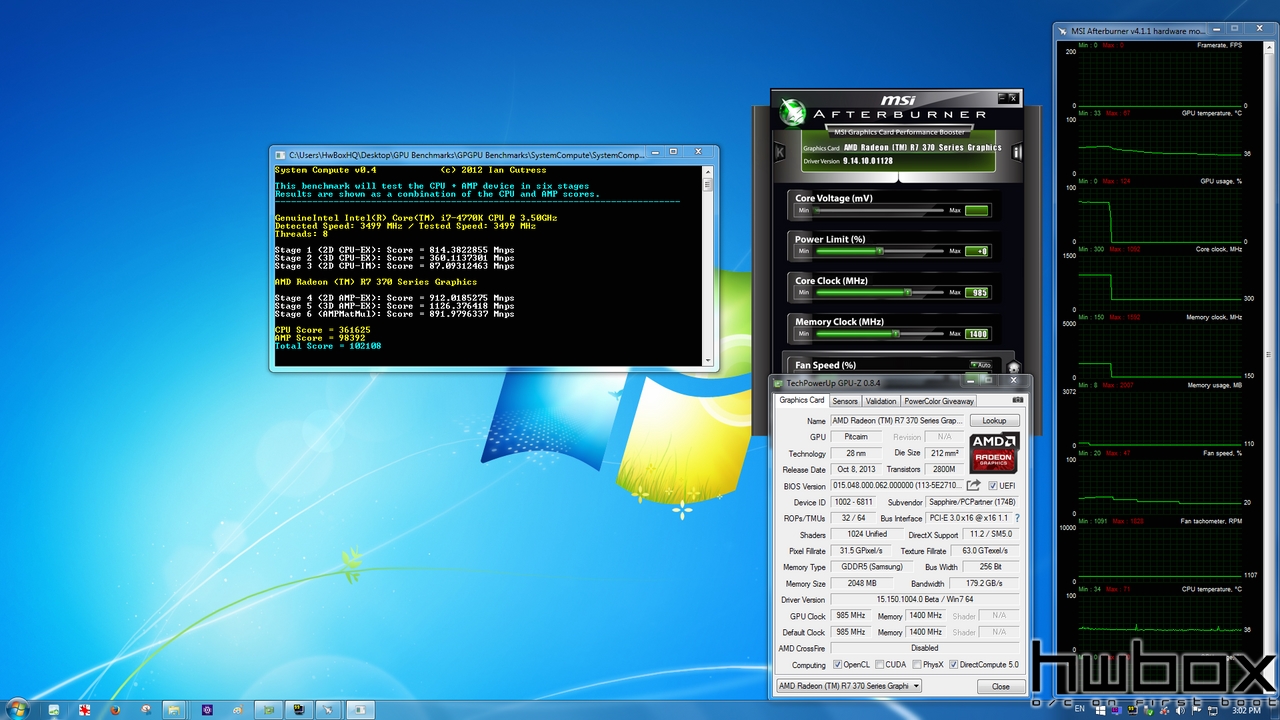The image size is (1280, 720).
Task: Open the GPU selection dropdown in GPU-Z
Action: coord(849,686)
